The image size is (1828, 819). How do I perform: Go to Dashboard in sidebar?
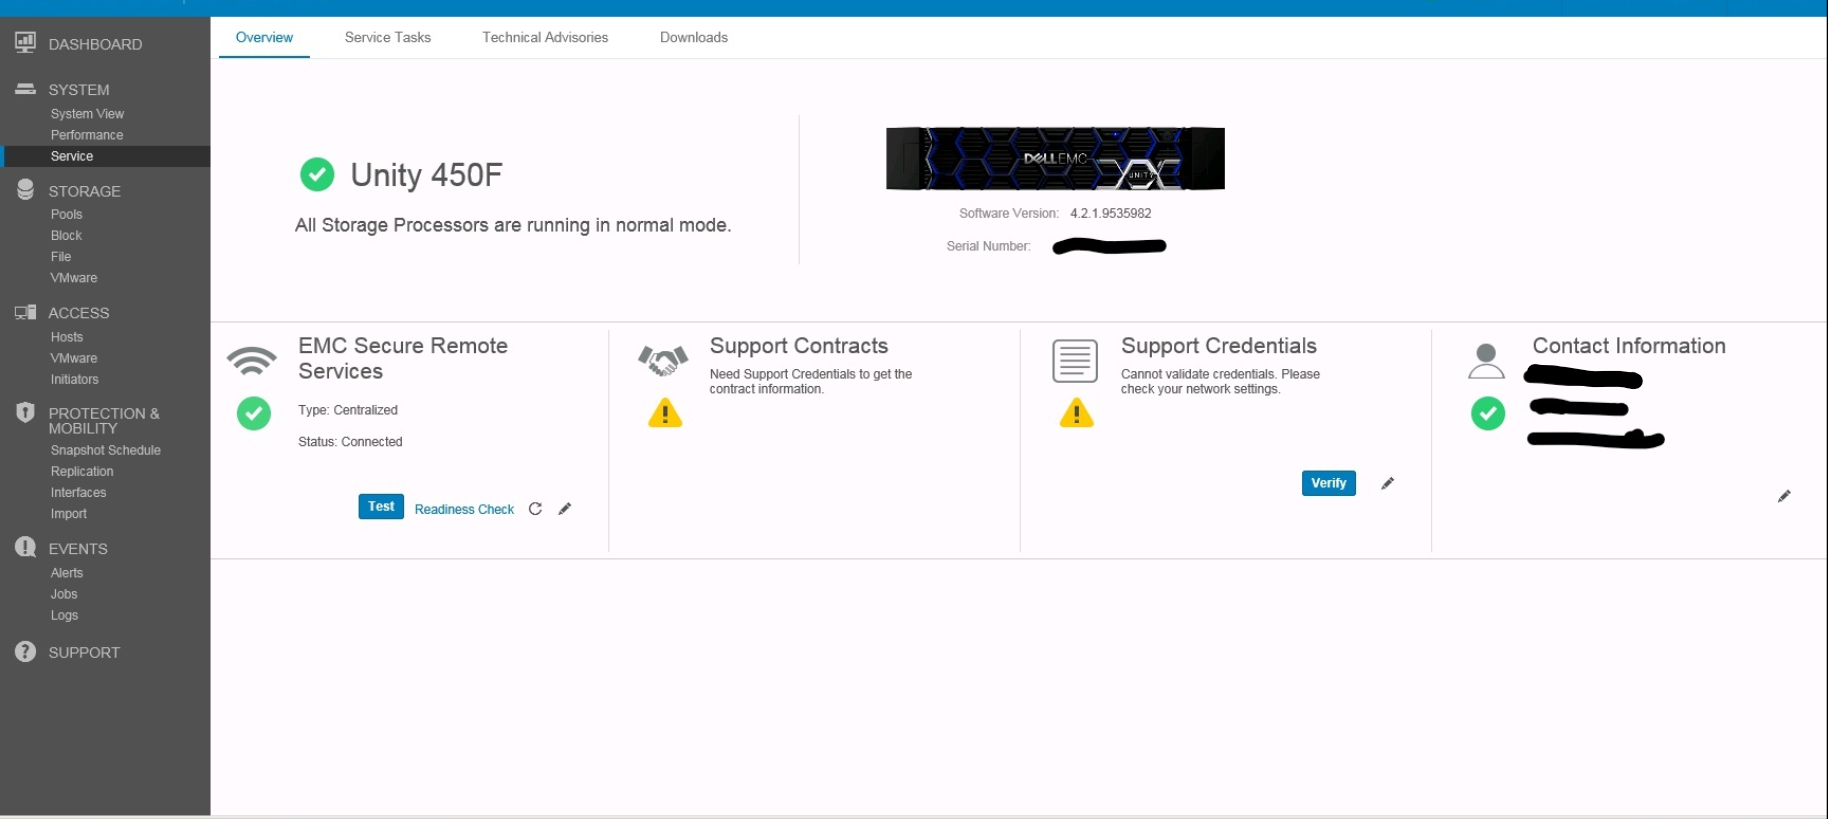point(95,44)
